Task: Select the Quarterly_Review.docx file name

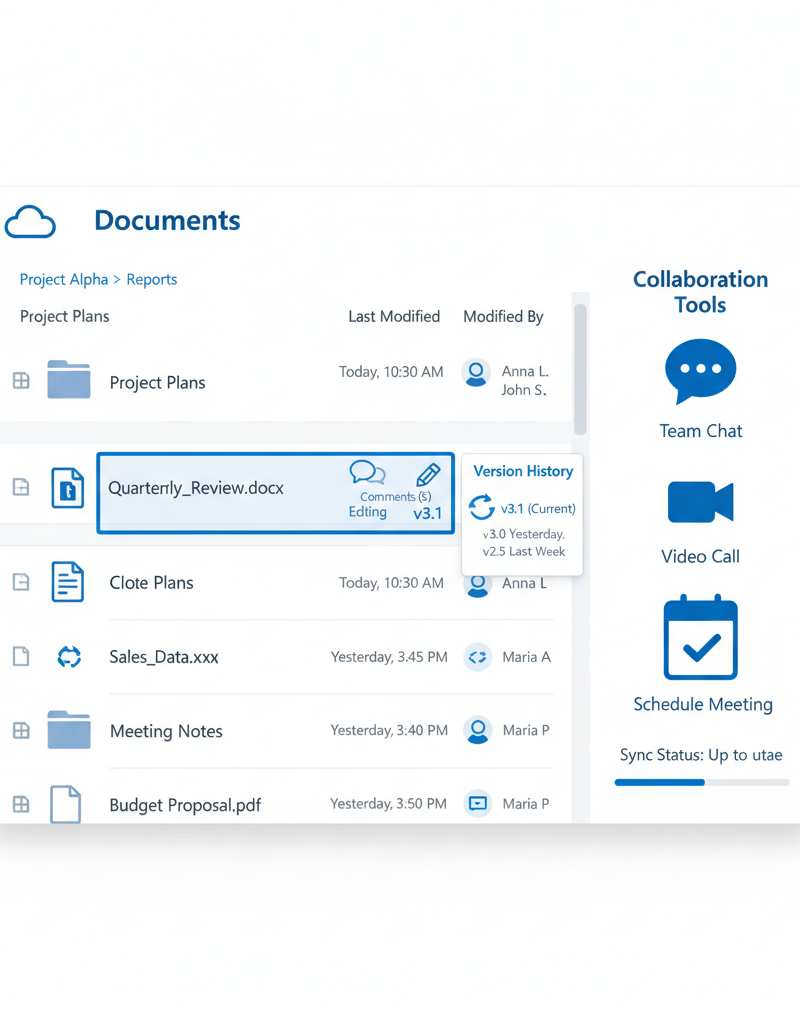Action: pyautogui.click(x=196, y=488)
